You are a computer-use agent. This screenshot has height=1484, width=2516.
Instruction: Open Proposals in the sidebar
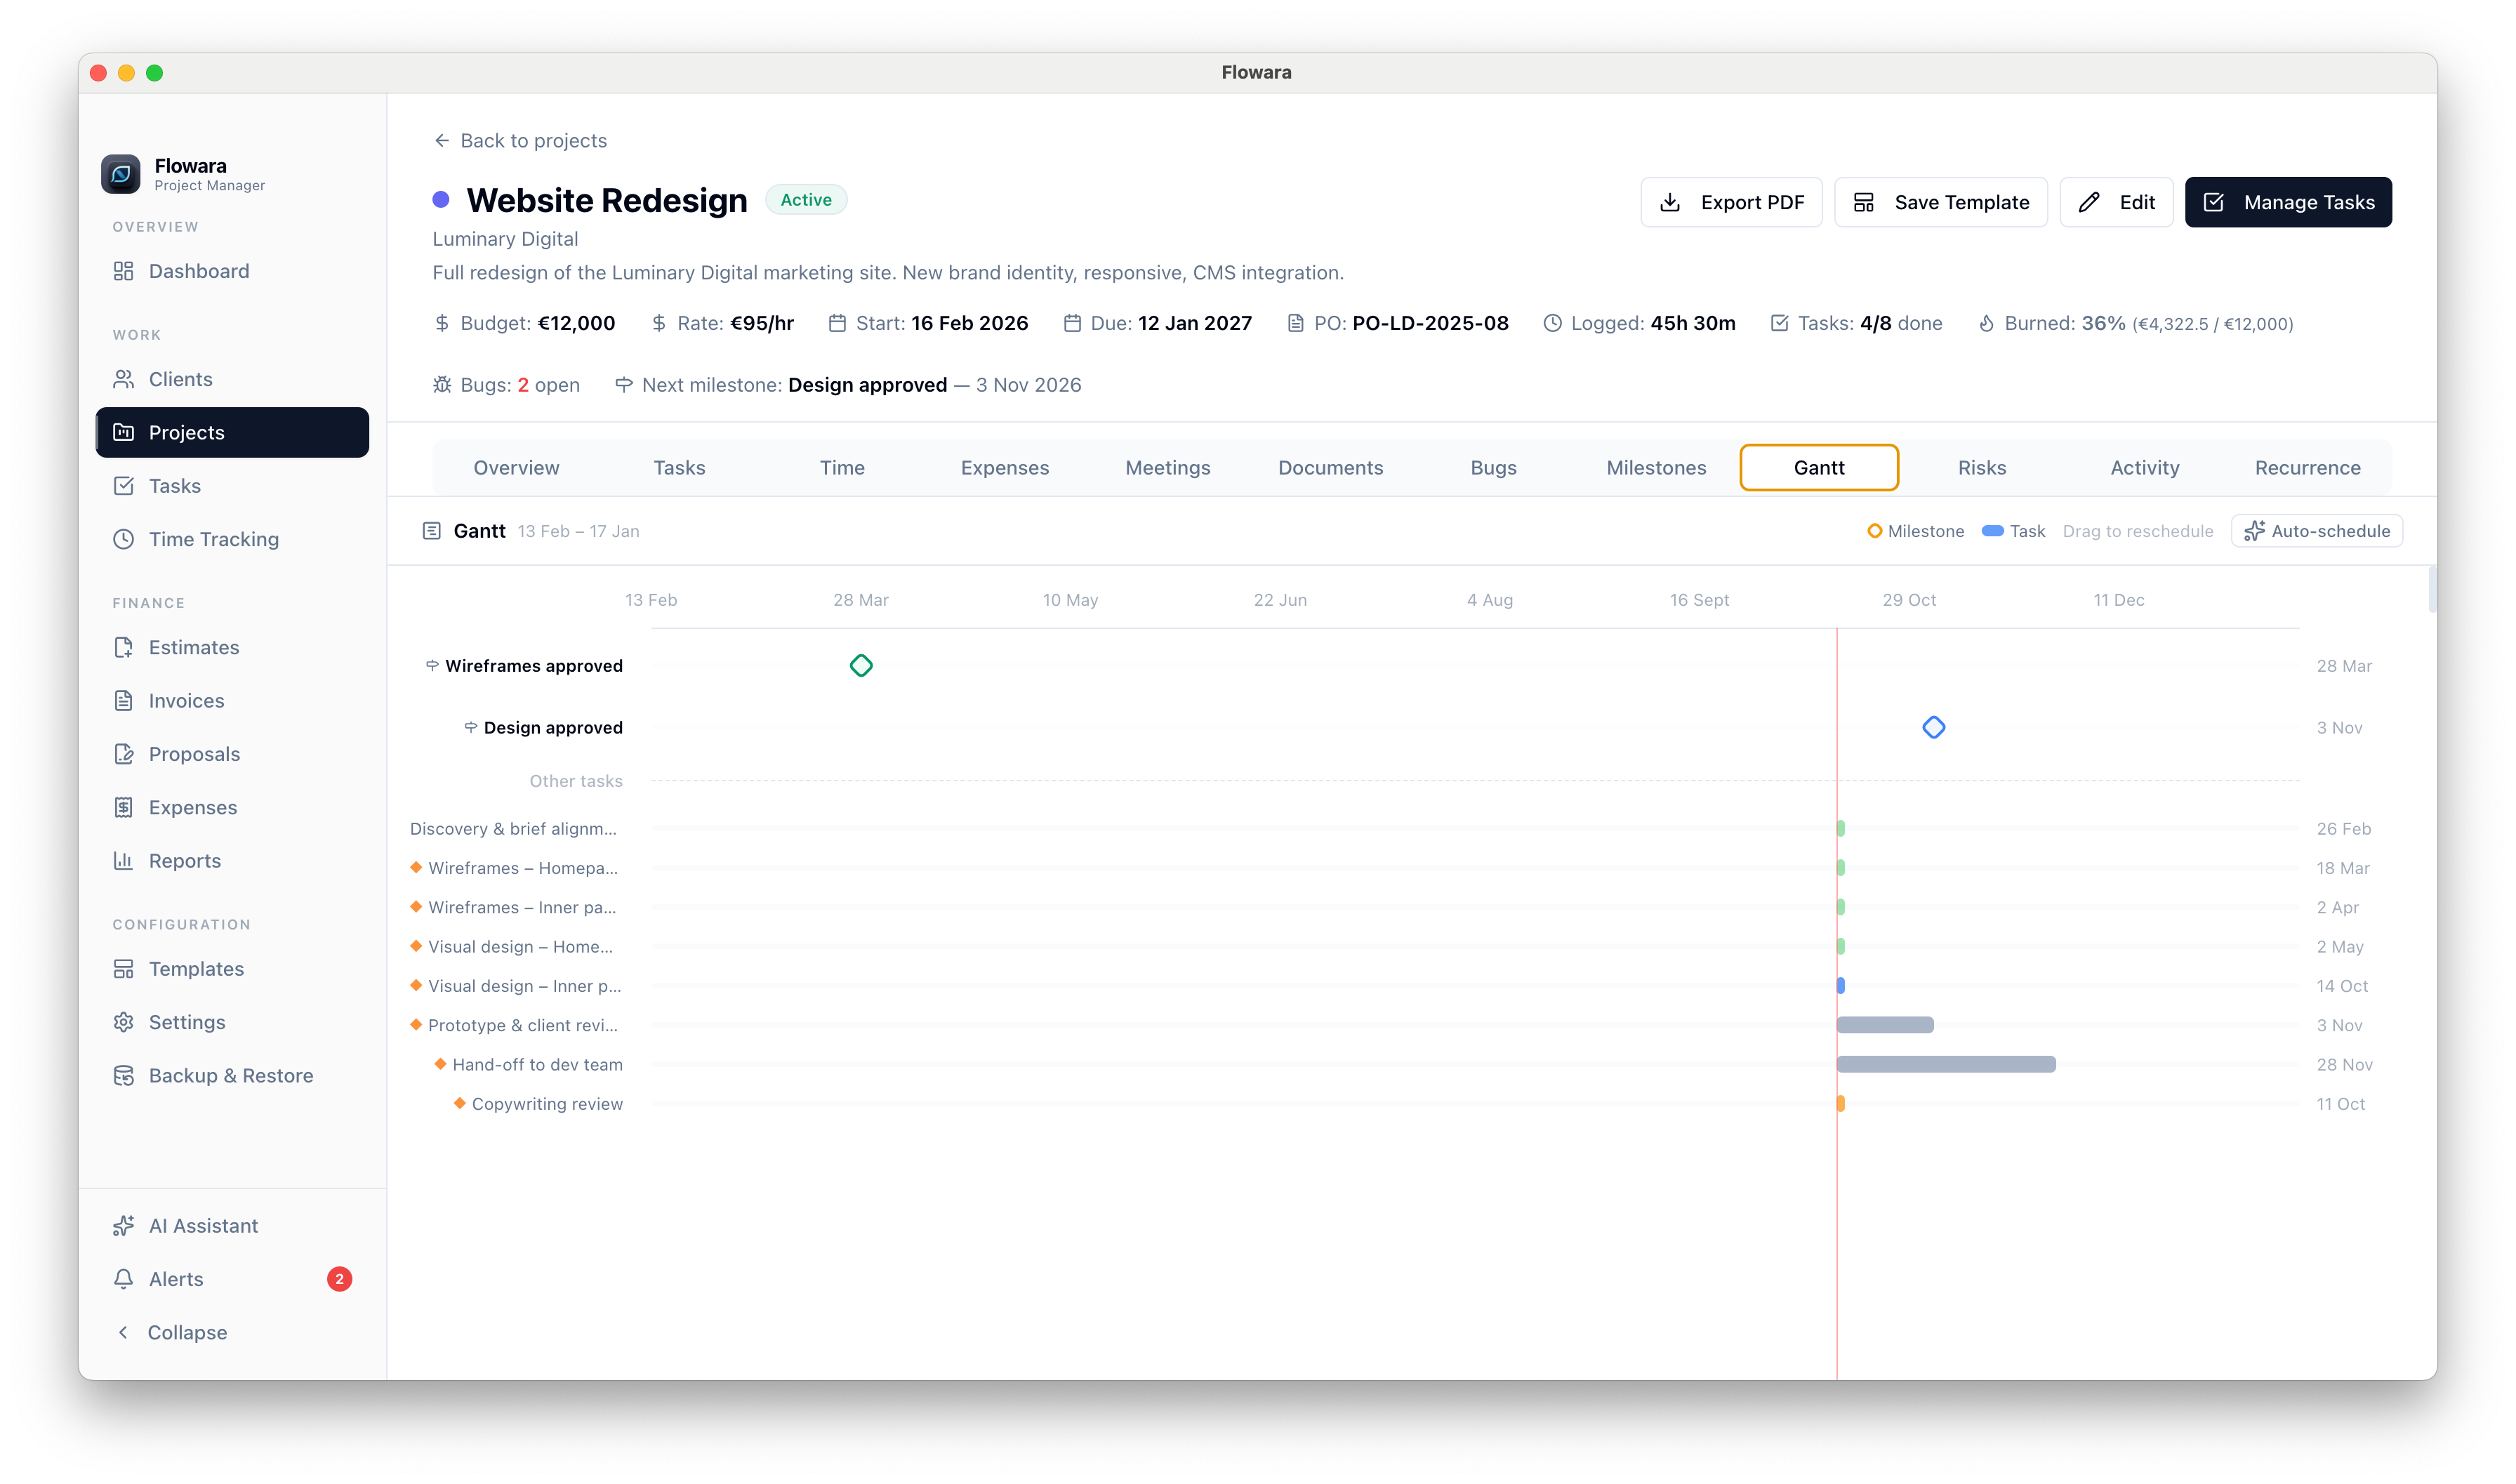tap(232, 754)
